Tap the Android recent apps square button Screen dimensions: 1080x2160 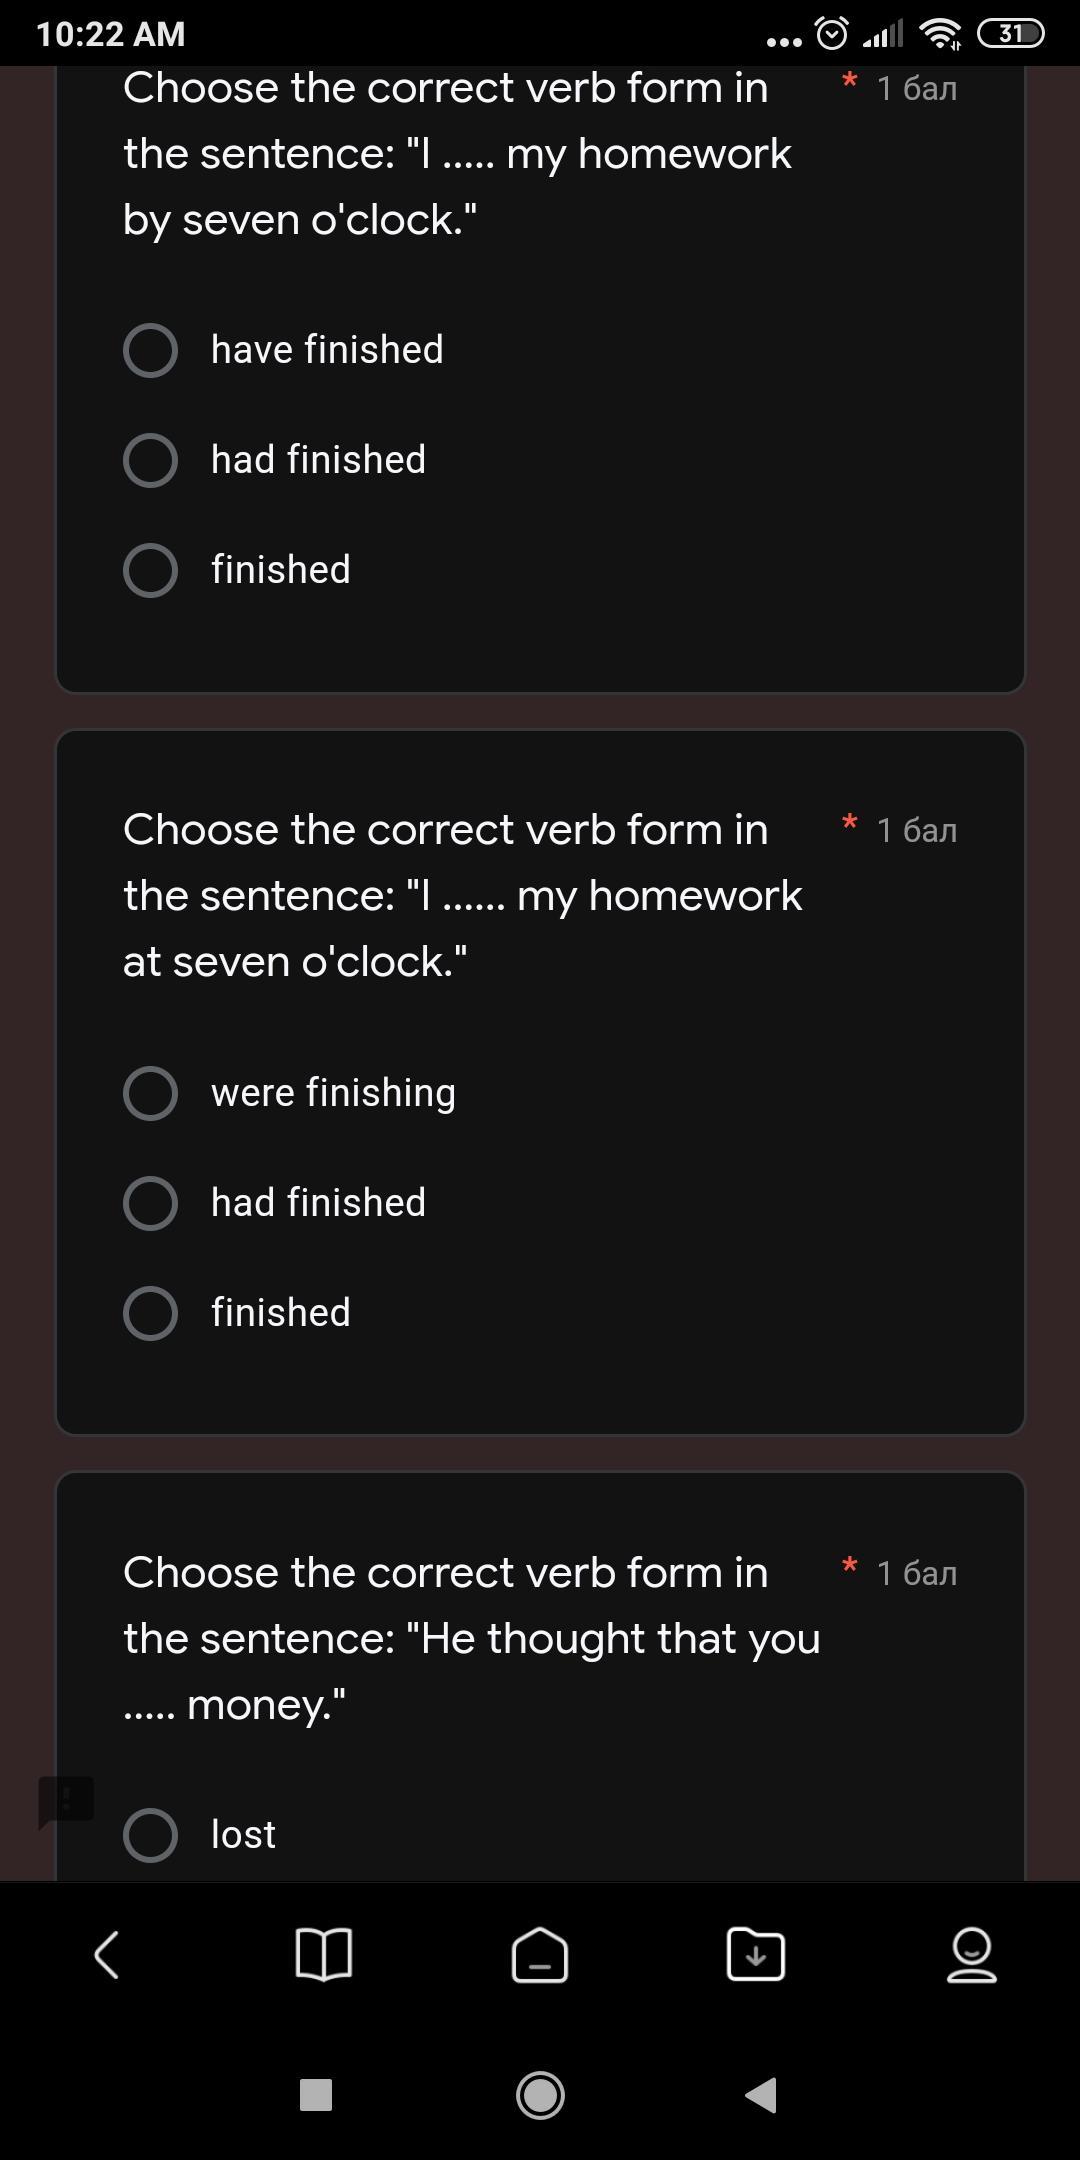[x=316, y=2095]
